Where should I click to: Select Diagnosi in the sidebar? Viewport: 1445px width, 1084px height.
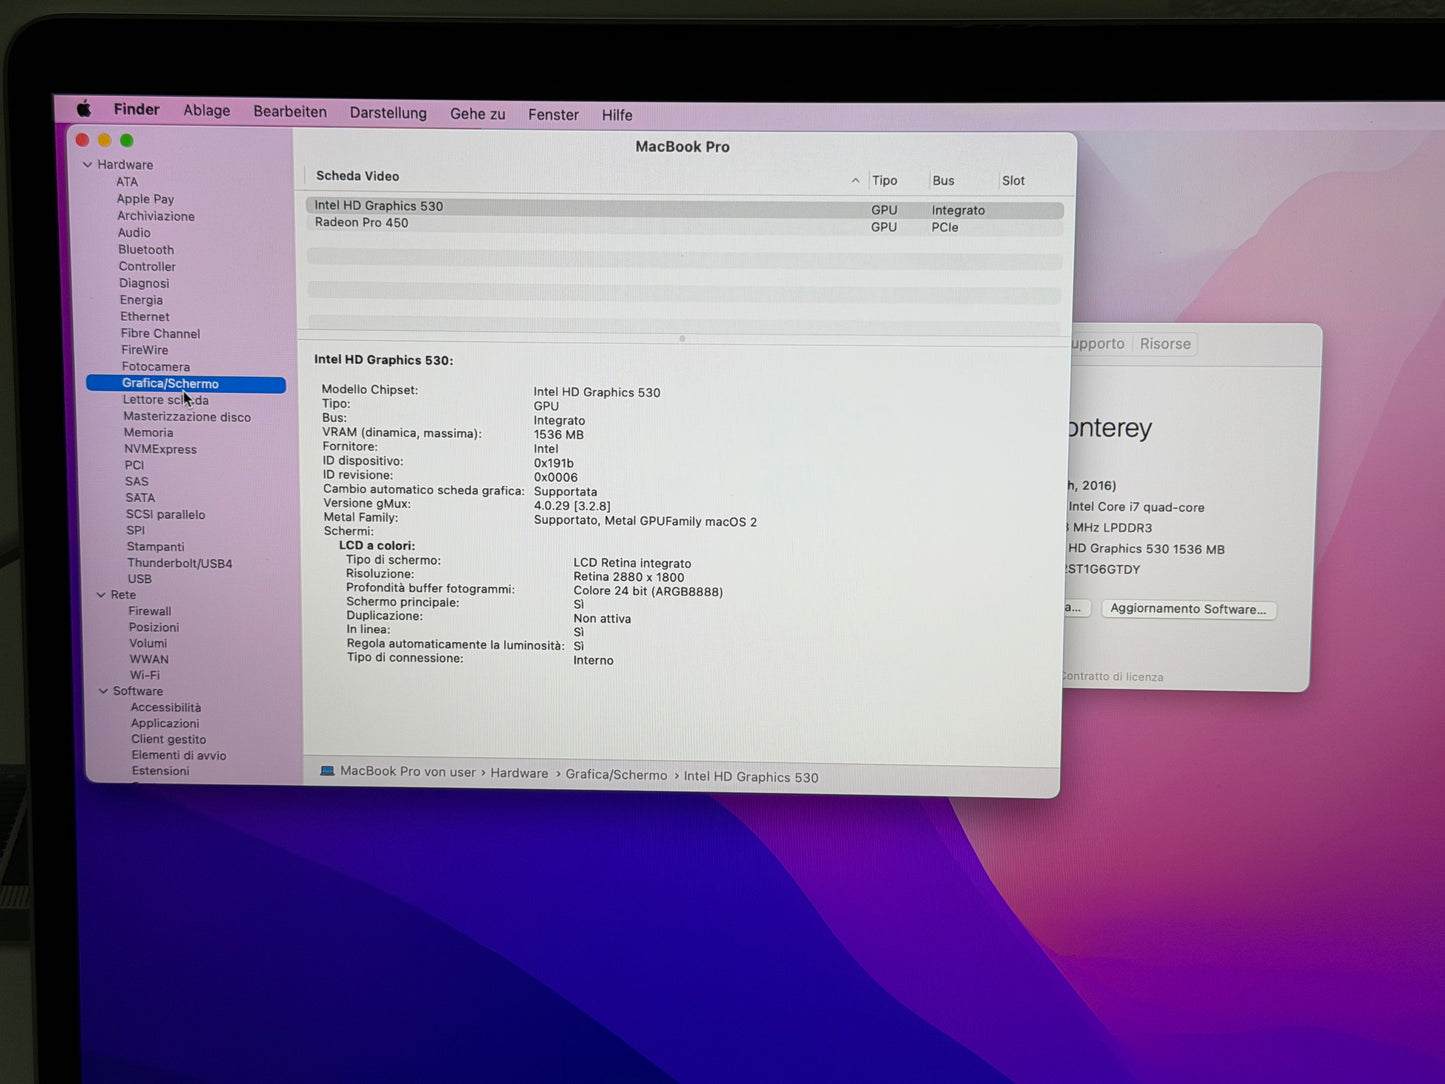tap(144, 284)
